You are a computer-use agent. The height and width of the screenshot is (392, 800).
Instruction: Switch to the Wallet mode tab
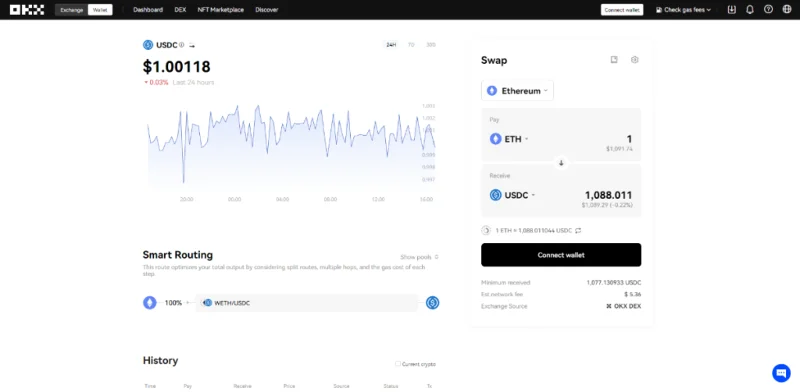click(100, 10)
